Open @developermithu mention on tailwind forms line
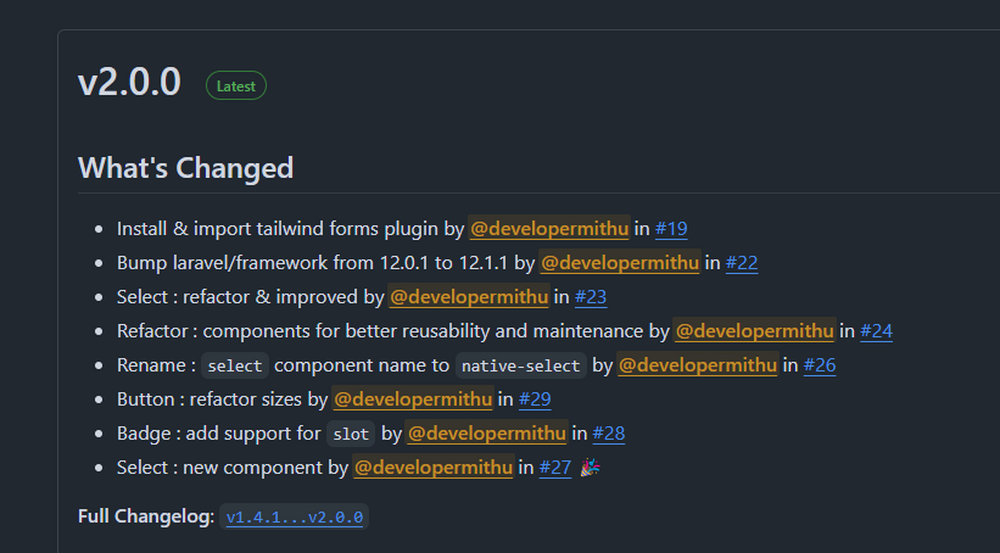The image size is (1000, 553). click(x=549, y=229)
